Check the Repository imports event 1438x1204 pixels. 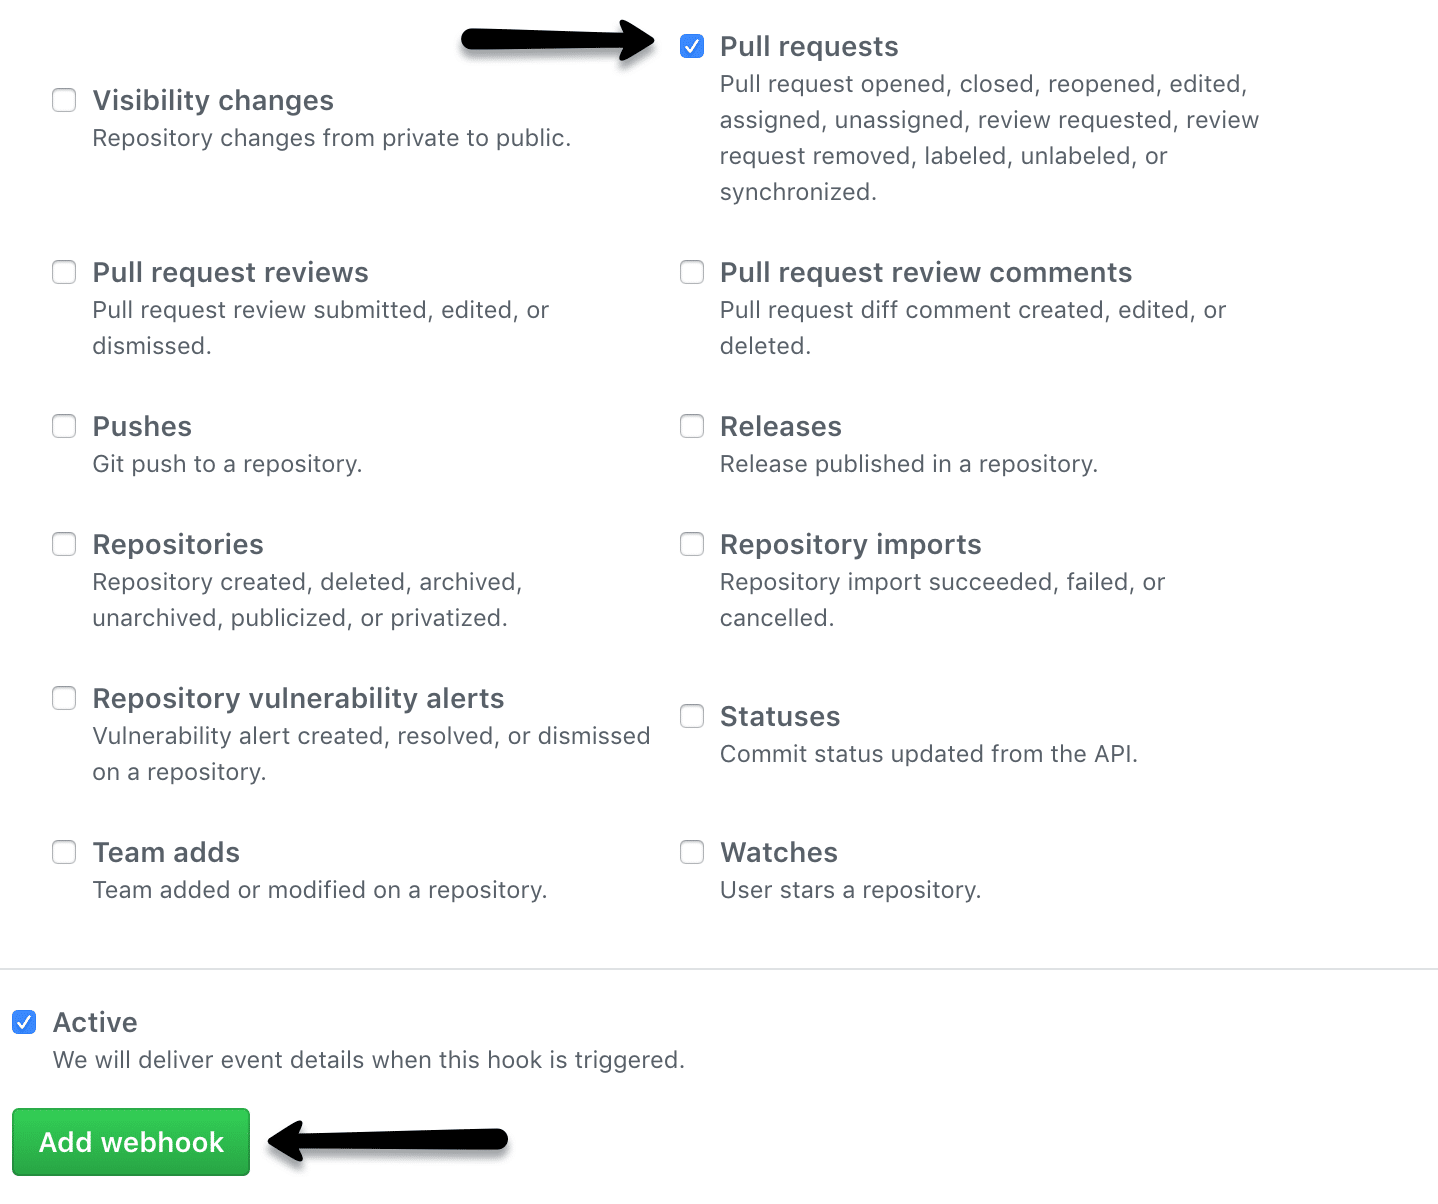(x=692, y=544)
